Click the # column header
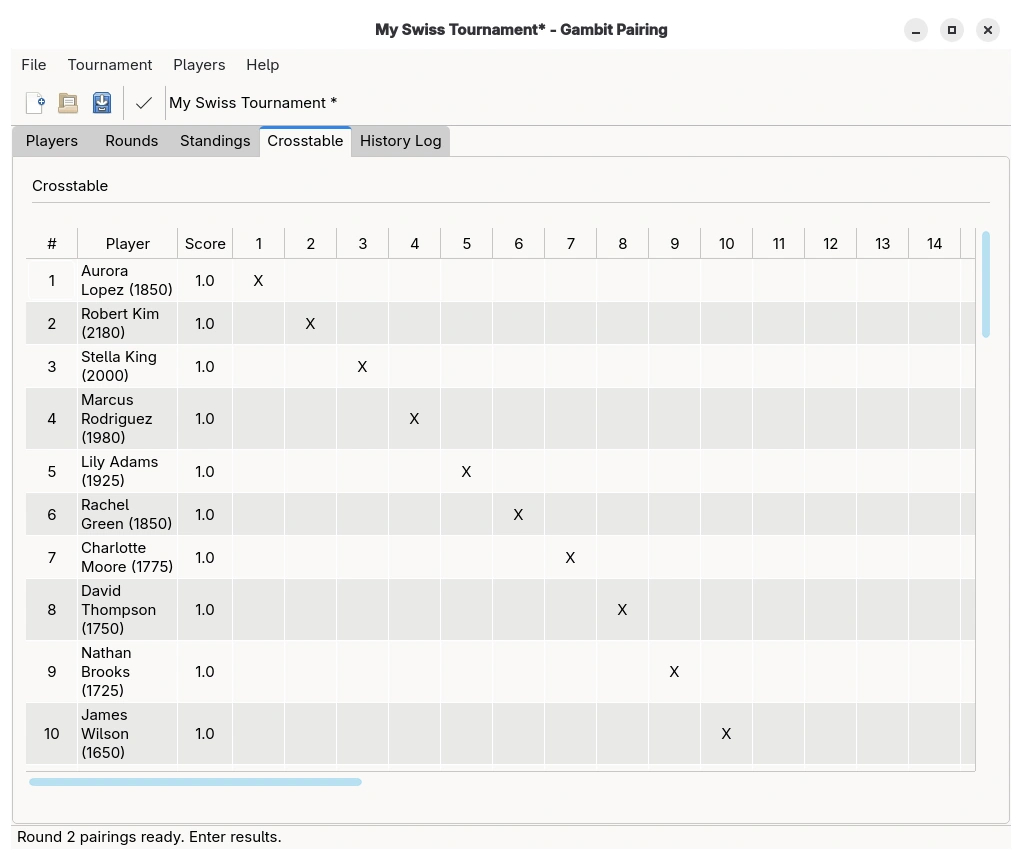The height and width of the screenshot is (860, 1022). tap(51, 244)
